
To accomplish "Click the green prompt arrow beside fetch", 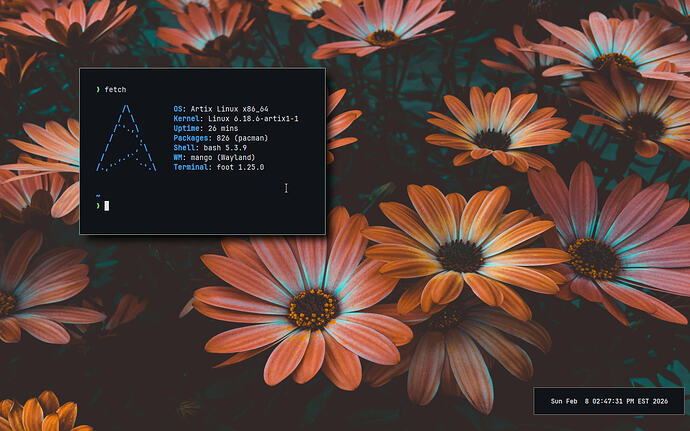I will coord(97,89).
